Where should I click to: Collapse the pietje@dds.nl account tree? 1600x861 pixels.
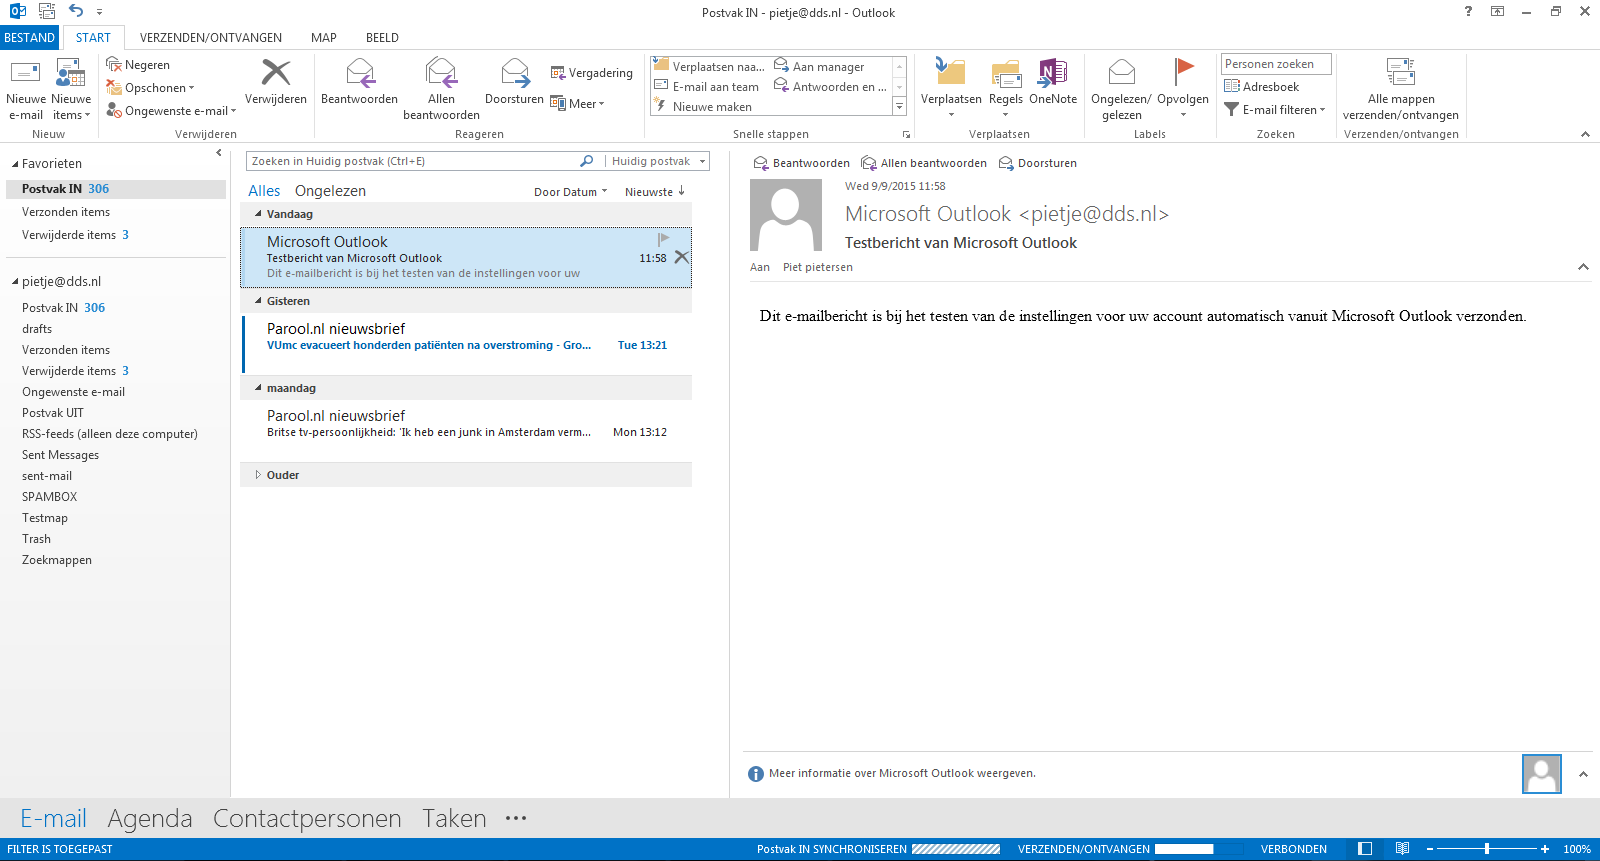pos(15,282)
